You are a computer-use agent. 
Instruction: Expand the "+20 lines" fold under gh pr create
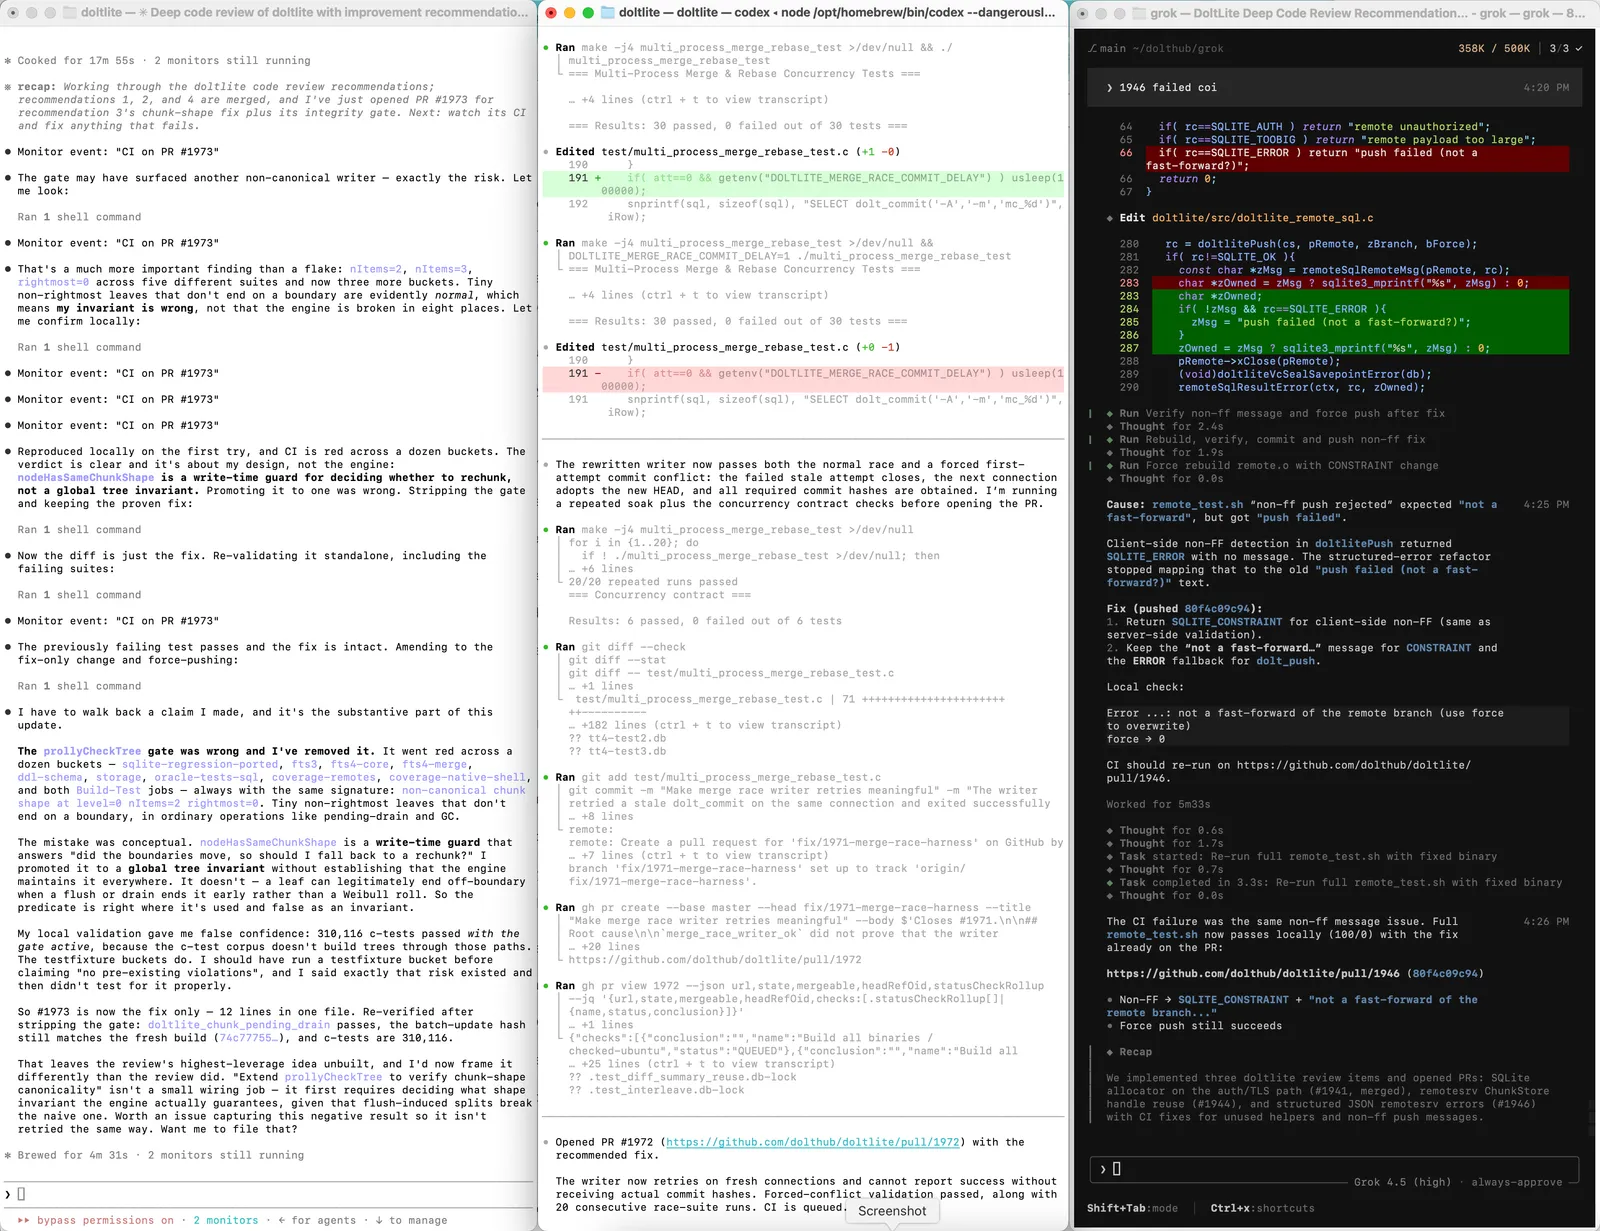pyautogui.click(x=604, y=947)
